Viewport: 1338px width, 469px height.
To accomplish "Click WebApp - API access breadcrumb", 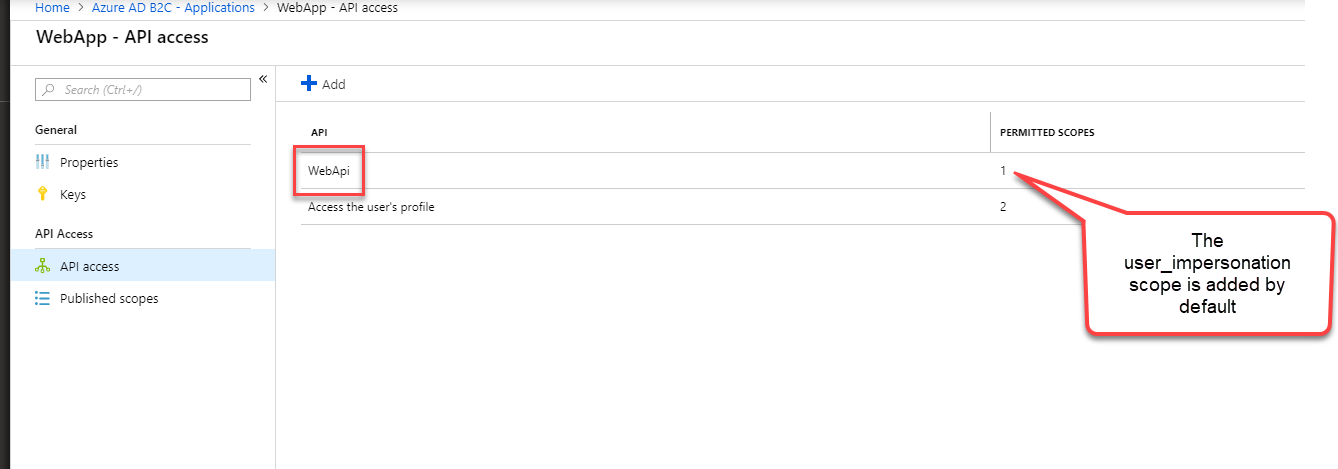I will point(336,7).
